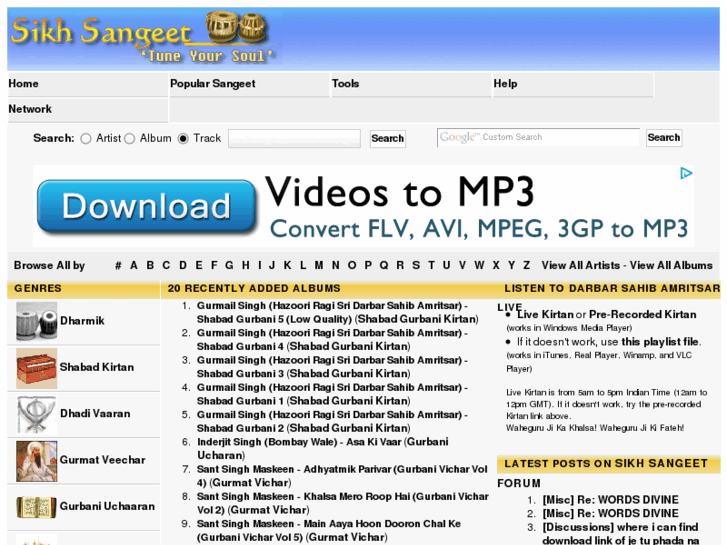The height and width of the screenshot is (545, 727).
Task: Open the Dhadi Vaaran genre link
Action: [x=95, y=414]
